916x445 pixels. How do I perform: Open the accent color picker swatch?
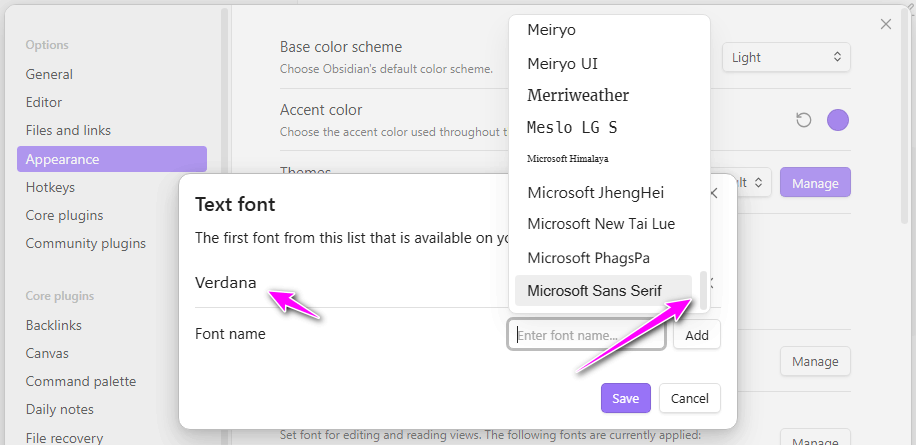pyautogui.click(x=838, y=121)
